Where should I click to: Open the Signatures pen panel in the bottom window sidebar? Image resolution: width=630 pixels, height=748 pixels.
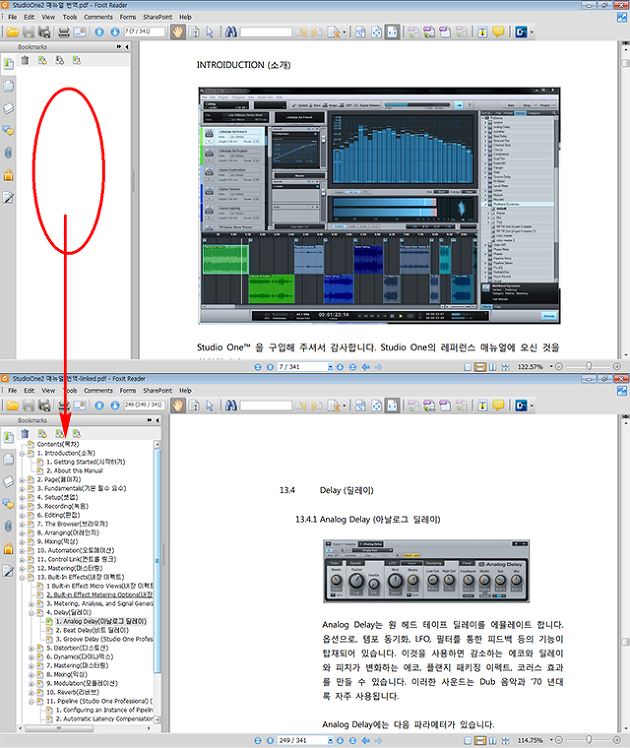pyautogui.click(x=8, y=571)
